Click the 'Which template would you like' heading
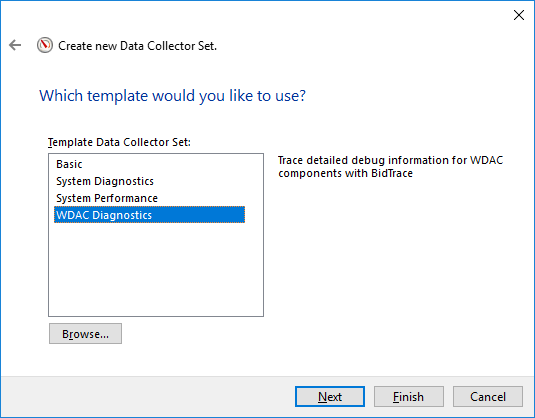The image size is (535, 418). [172, 96]
